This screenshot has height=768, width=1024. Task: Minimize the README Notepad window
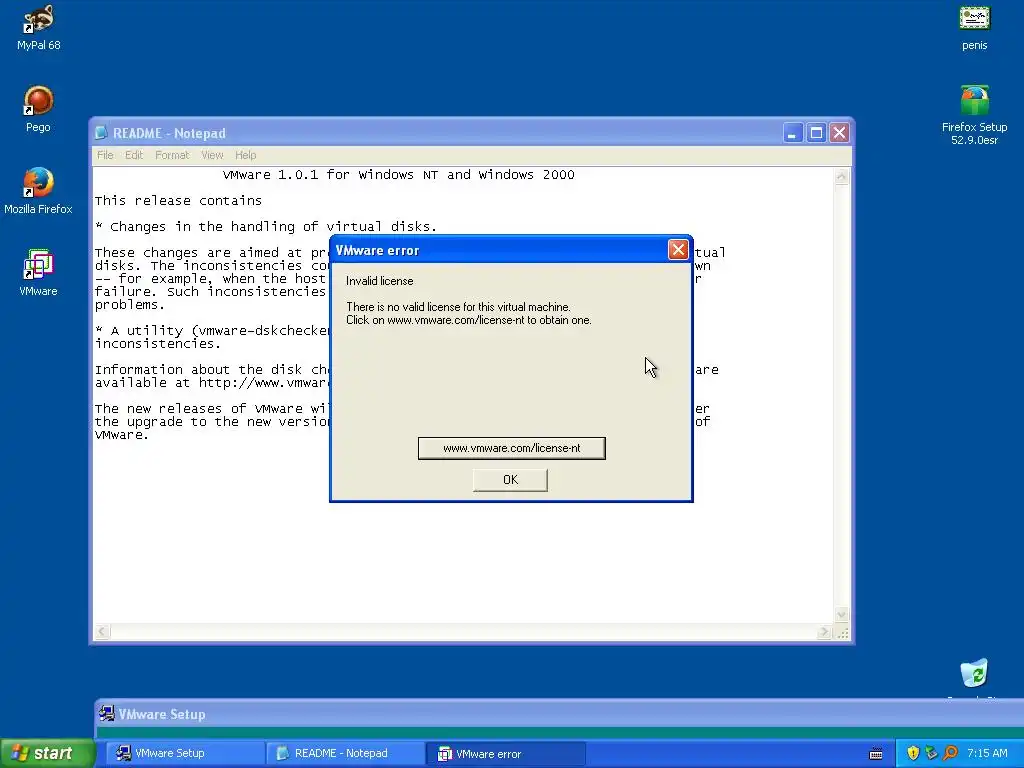792,133
